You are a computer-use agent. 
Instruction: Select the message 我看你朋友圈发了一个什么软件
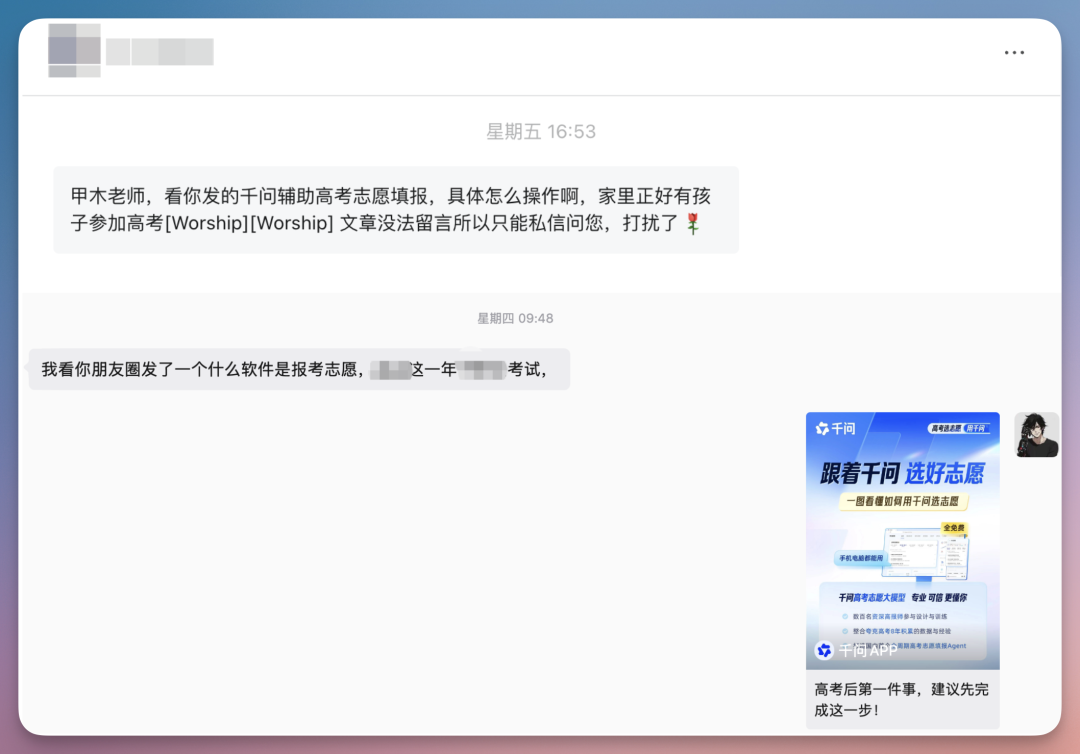tap(299, 369)
